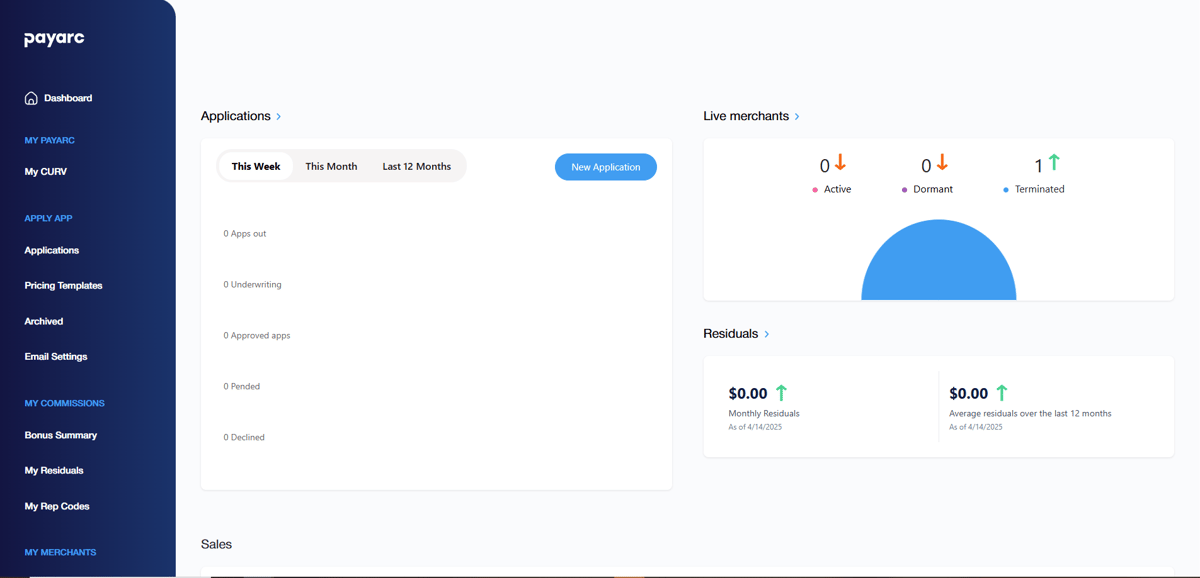The image size is (1200, 578).
Task: Open the Bonus Summary link
Action: [61, 435]
